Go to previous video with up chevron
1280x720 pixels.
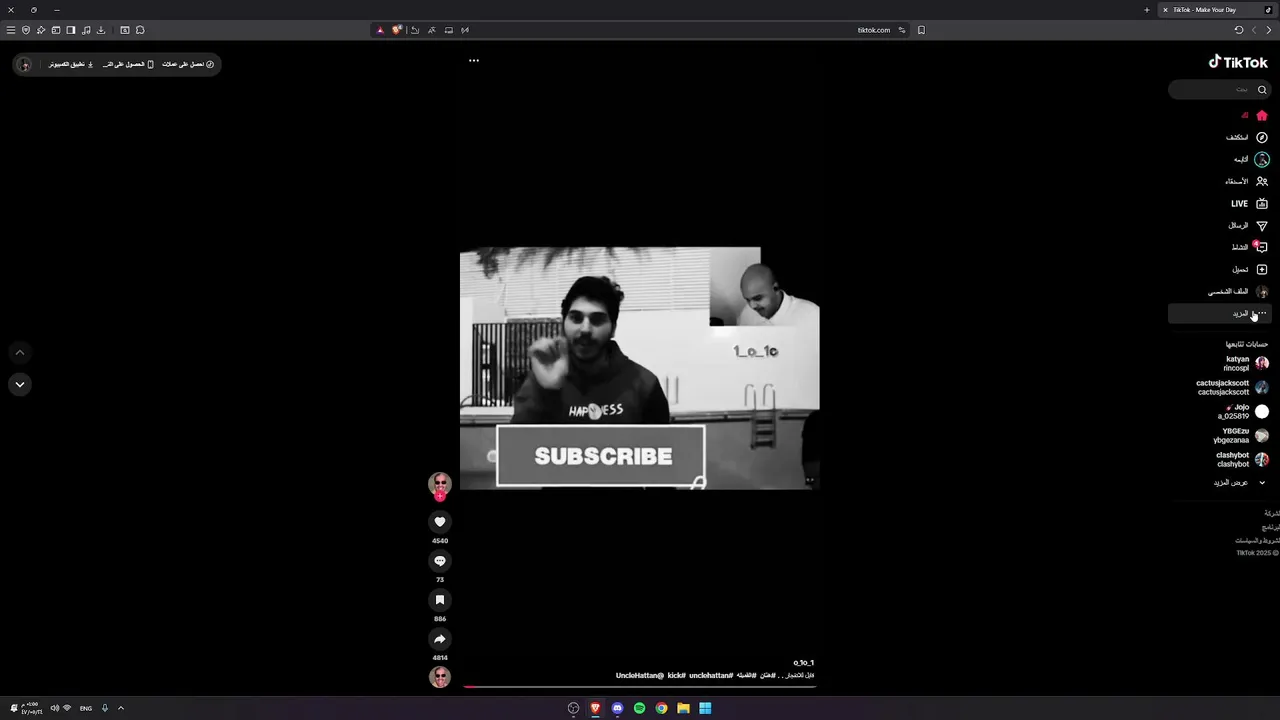coord(19,353)
